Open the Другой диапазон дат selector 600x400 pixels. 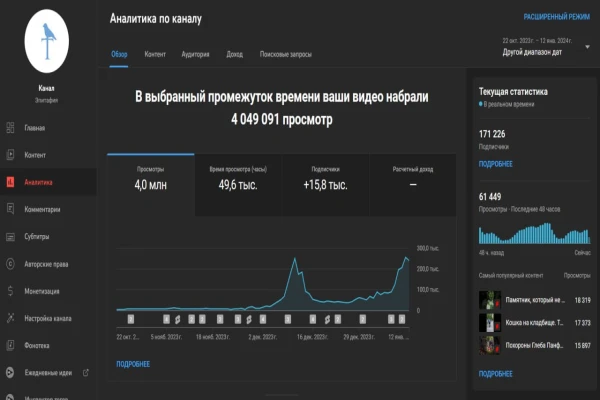tap(532, 52)
